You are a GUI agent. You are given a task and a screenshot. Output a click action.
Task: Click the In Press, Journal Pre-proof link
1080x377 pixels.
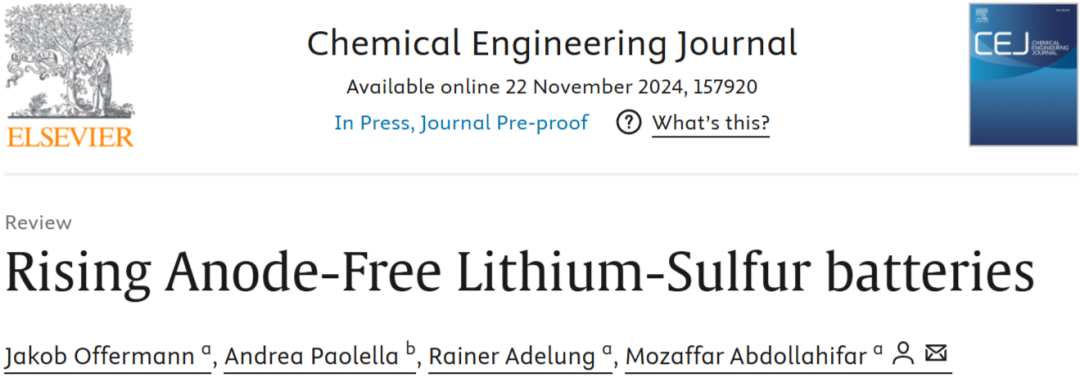(461, 123)
